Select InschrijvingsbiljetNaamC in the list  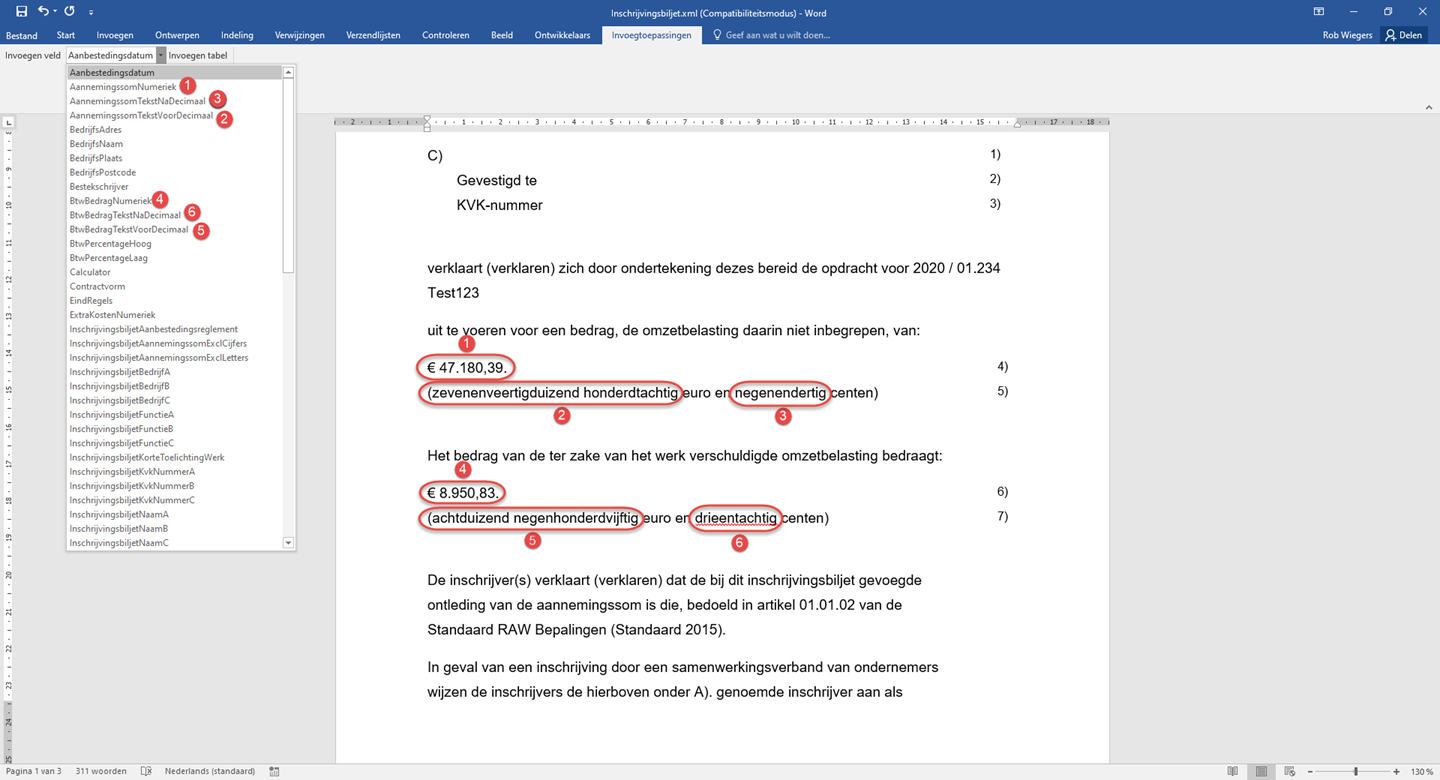(119, 543)
